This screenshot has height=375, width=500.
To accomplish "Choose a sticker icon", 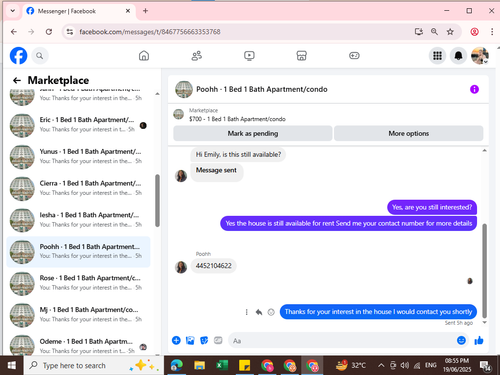I will click(x=204, y=340).
